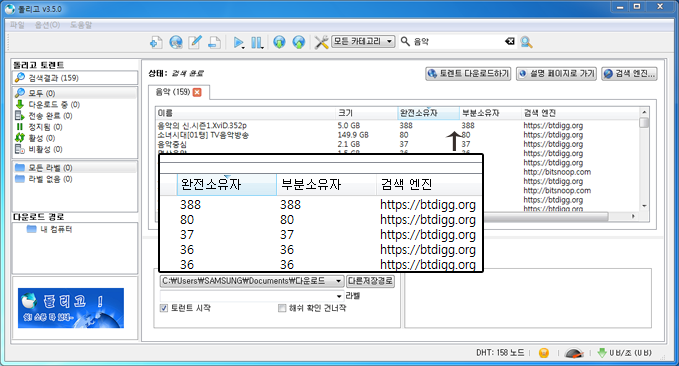
Task: Click the DHT: 158 노드 status text
Action: pos(500,353)
